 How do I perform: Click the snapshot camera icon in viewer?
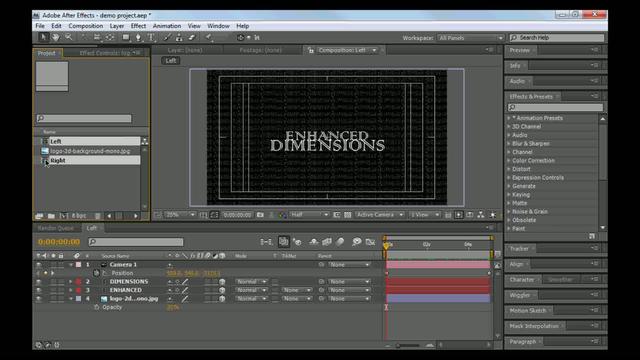click(x=260, y=215)
